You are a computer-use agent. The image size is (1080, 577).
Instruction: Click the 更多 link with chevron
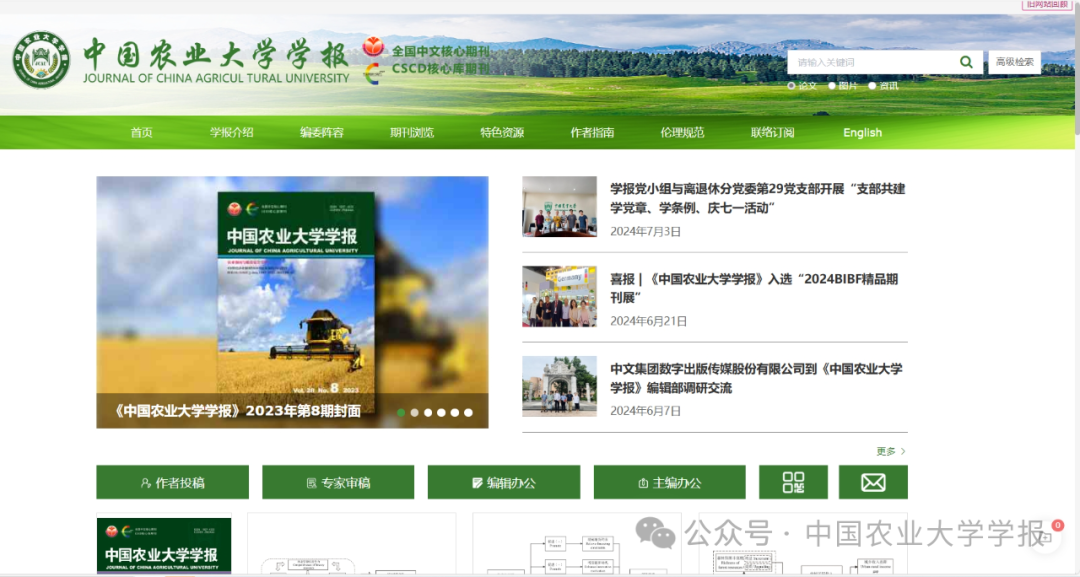891,451
